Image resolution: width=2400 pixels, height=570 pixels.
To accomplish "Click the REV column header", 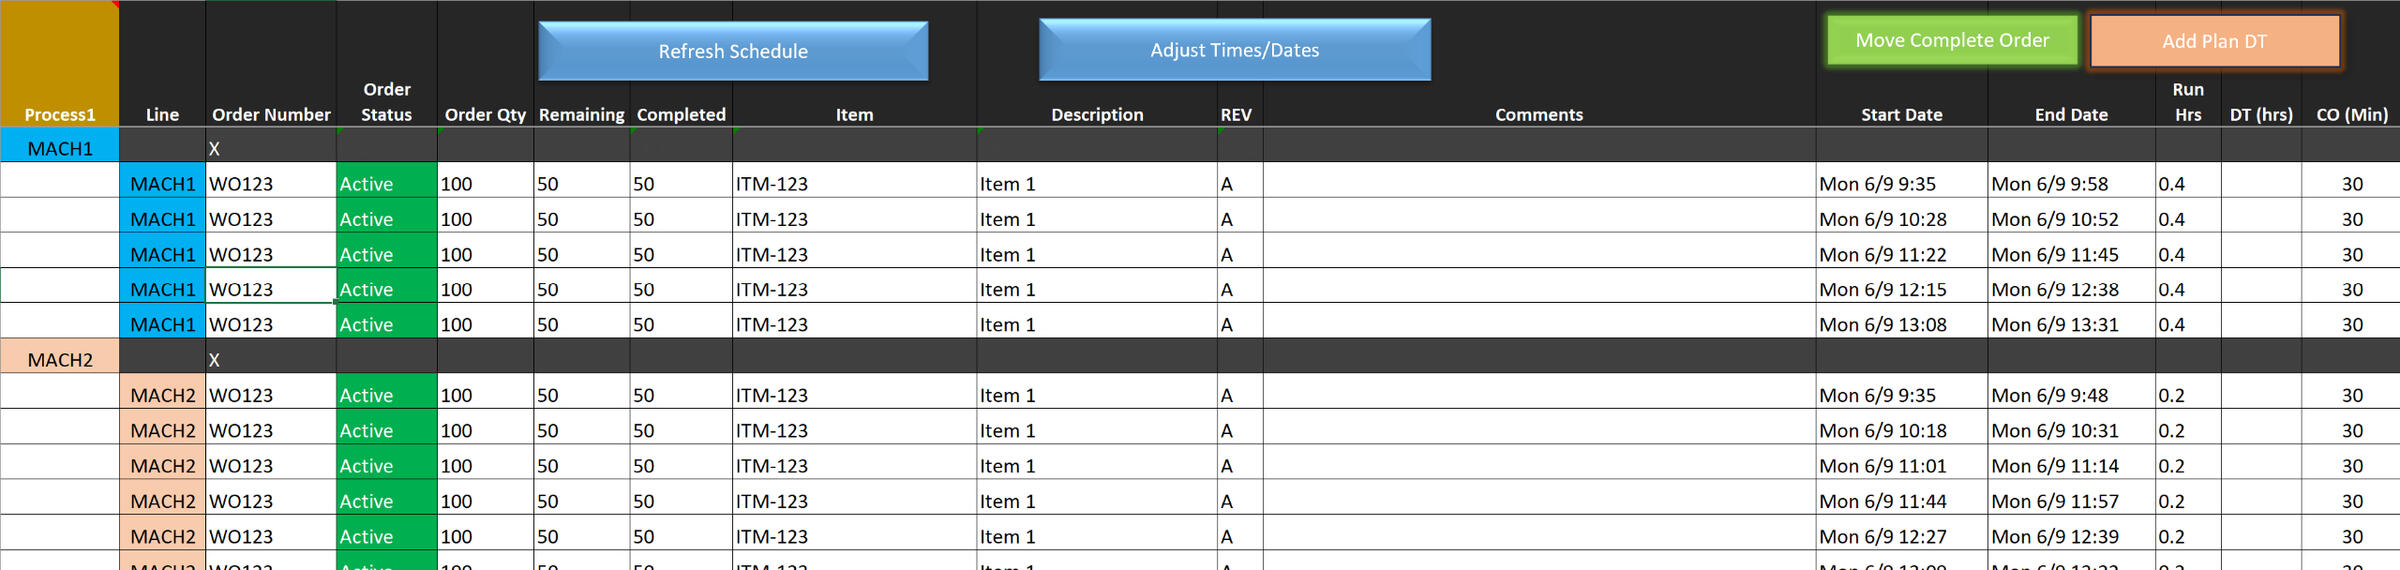I will (1236, 115).
